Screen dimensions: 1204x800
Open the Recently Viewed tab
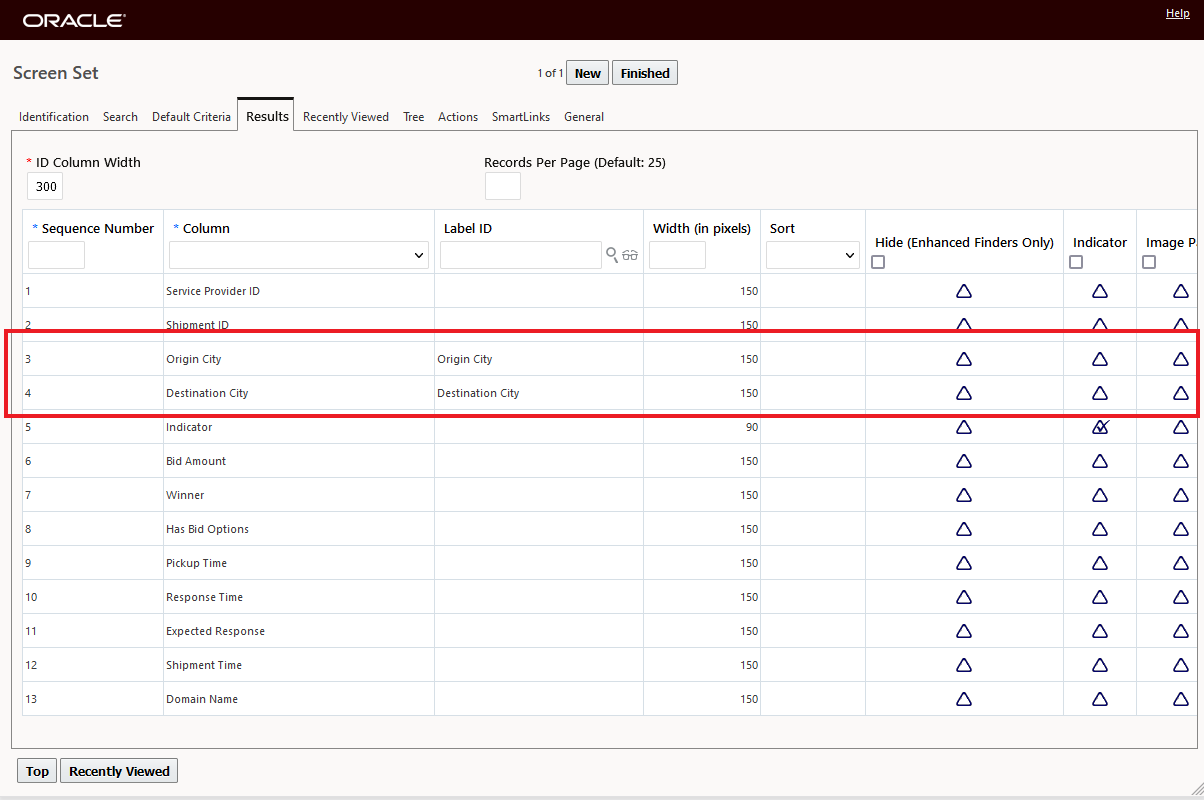tap(346, 117)
